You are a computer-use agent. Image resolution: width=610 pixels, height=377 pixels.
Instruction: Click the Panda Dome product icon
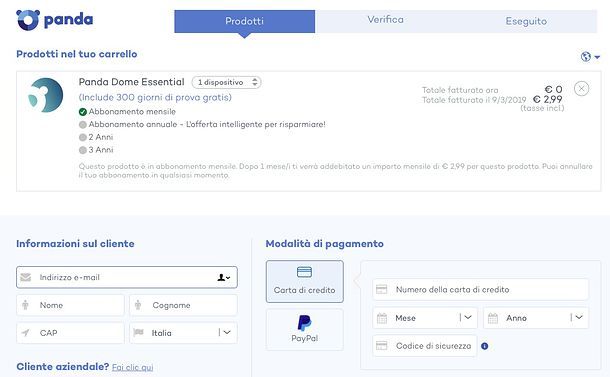[x=46, y=95]
